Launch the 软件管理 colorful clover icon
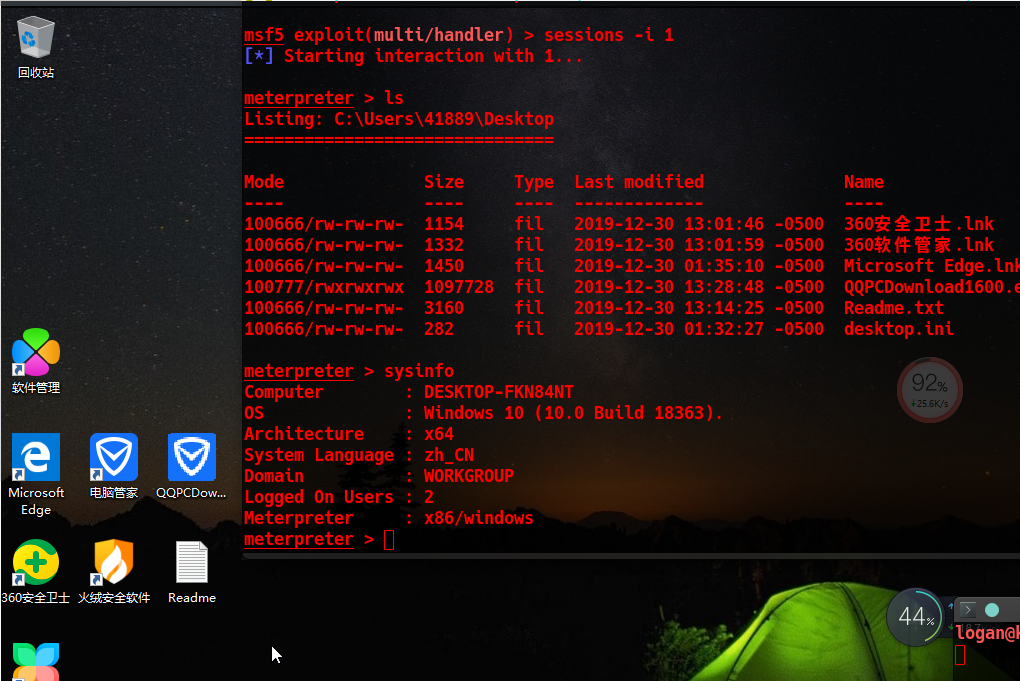The image size is (1020, 681). click(x=36, y=361)
